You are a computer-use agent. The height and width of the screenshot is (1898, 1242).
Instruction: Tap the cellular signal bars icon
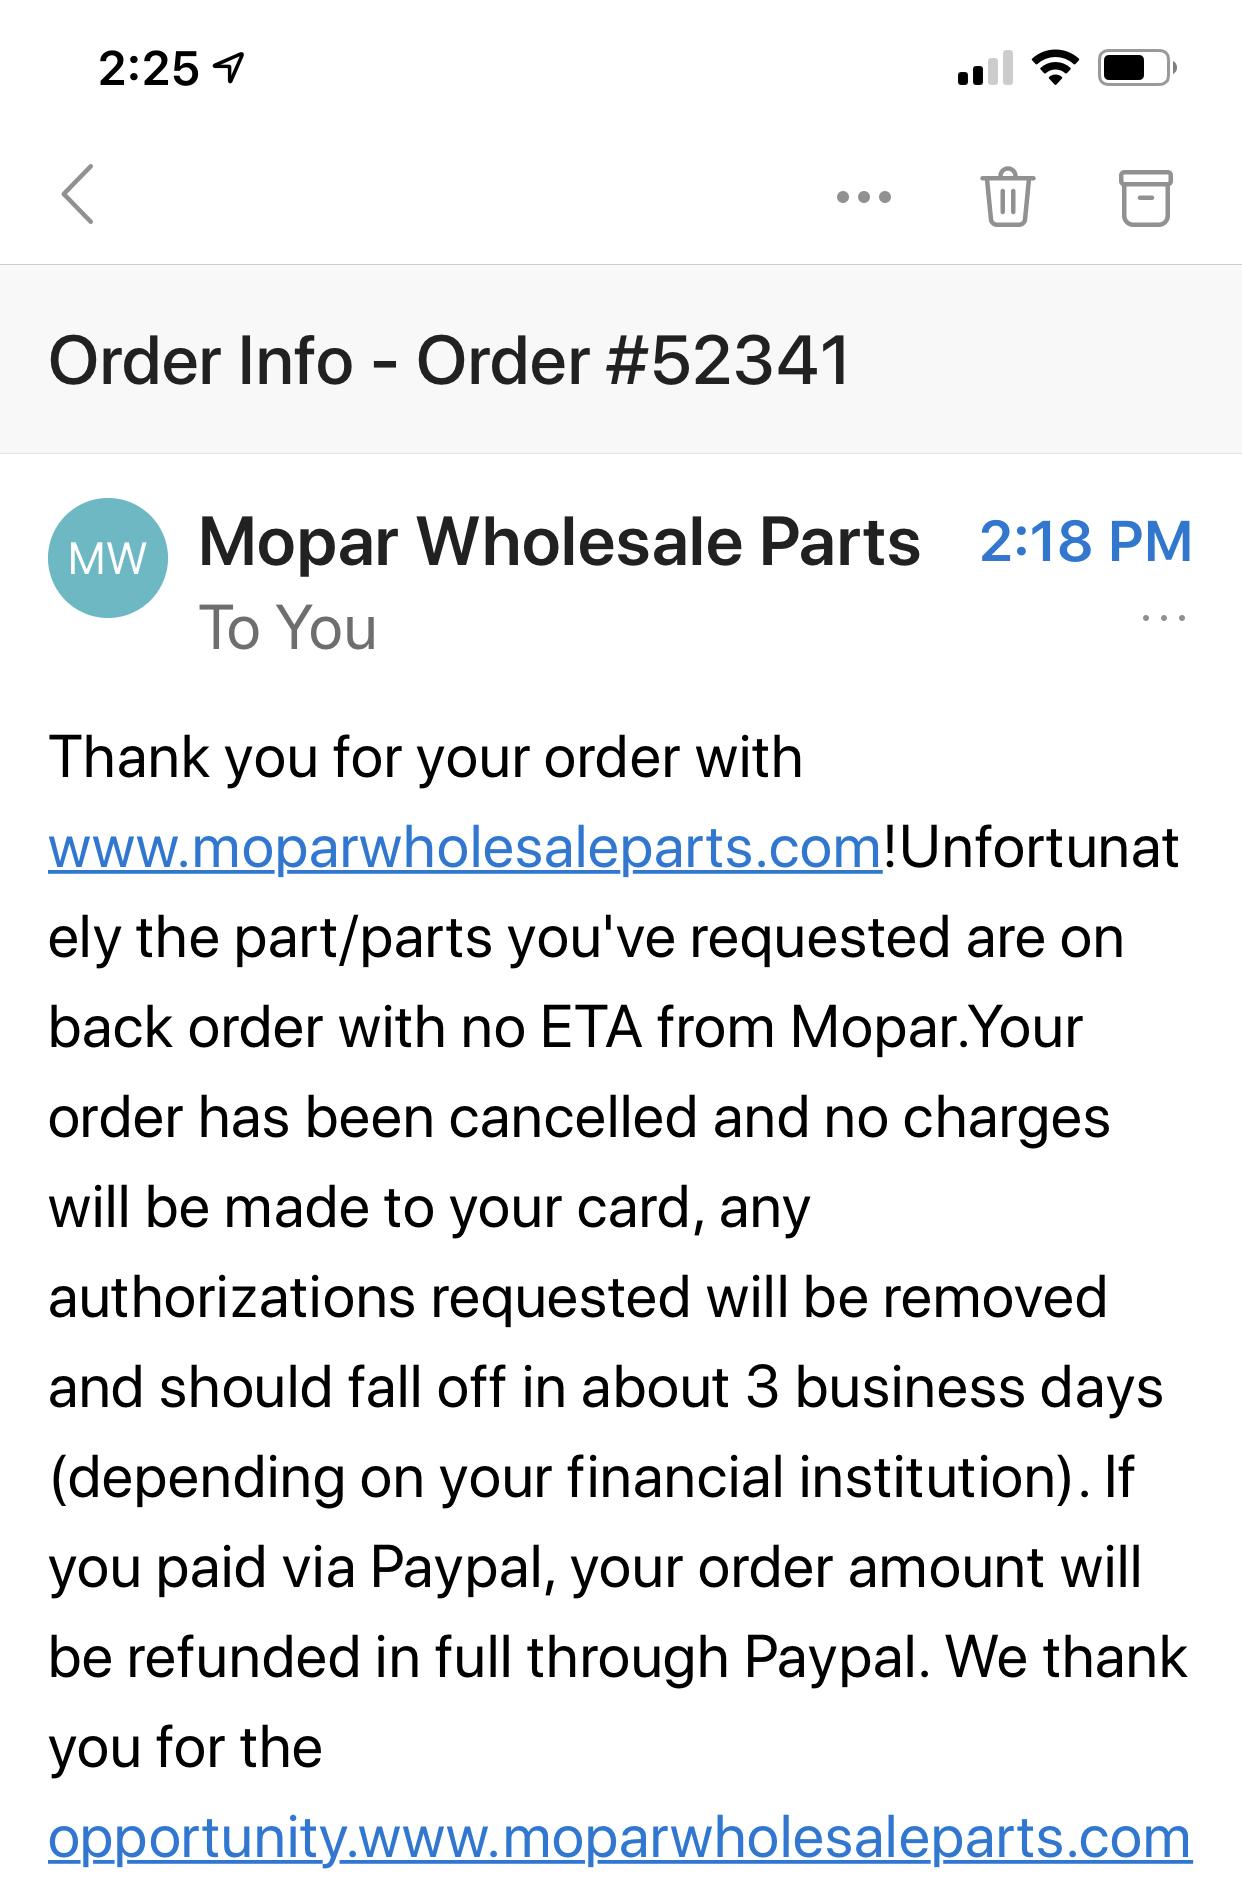[985, 68]
